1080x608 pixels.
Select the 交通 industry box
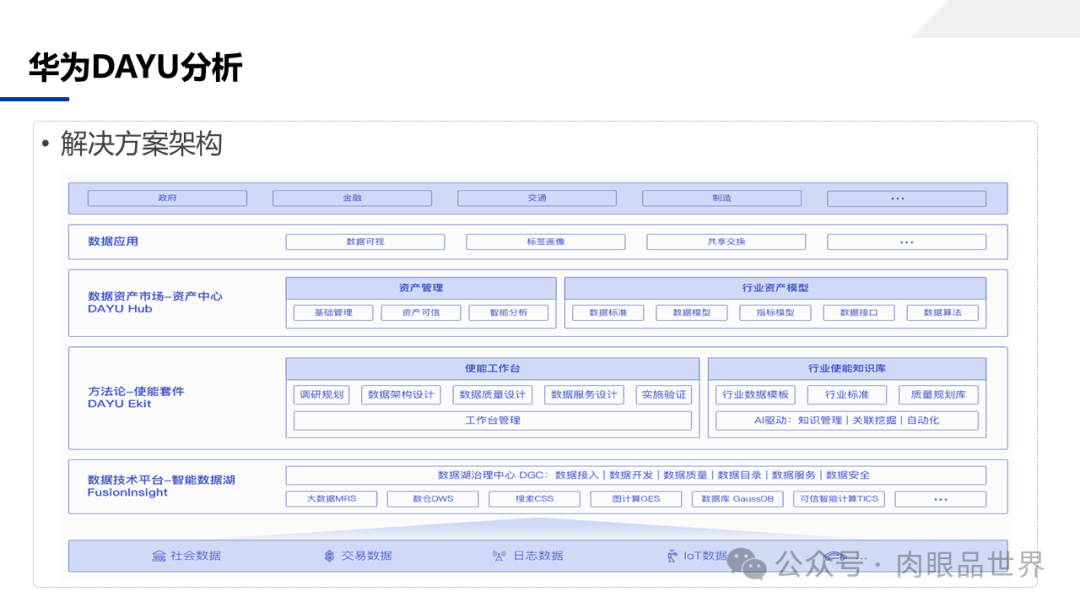coord(537,198)
